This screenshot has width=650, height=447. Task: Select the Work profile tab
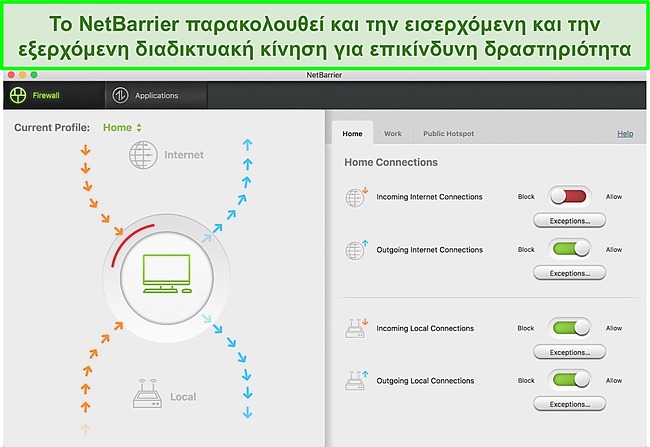(393, 134)
